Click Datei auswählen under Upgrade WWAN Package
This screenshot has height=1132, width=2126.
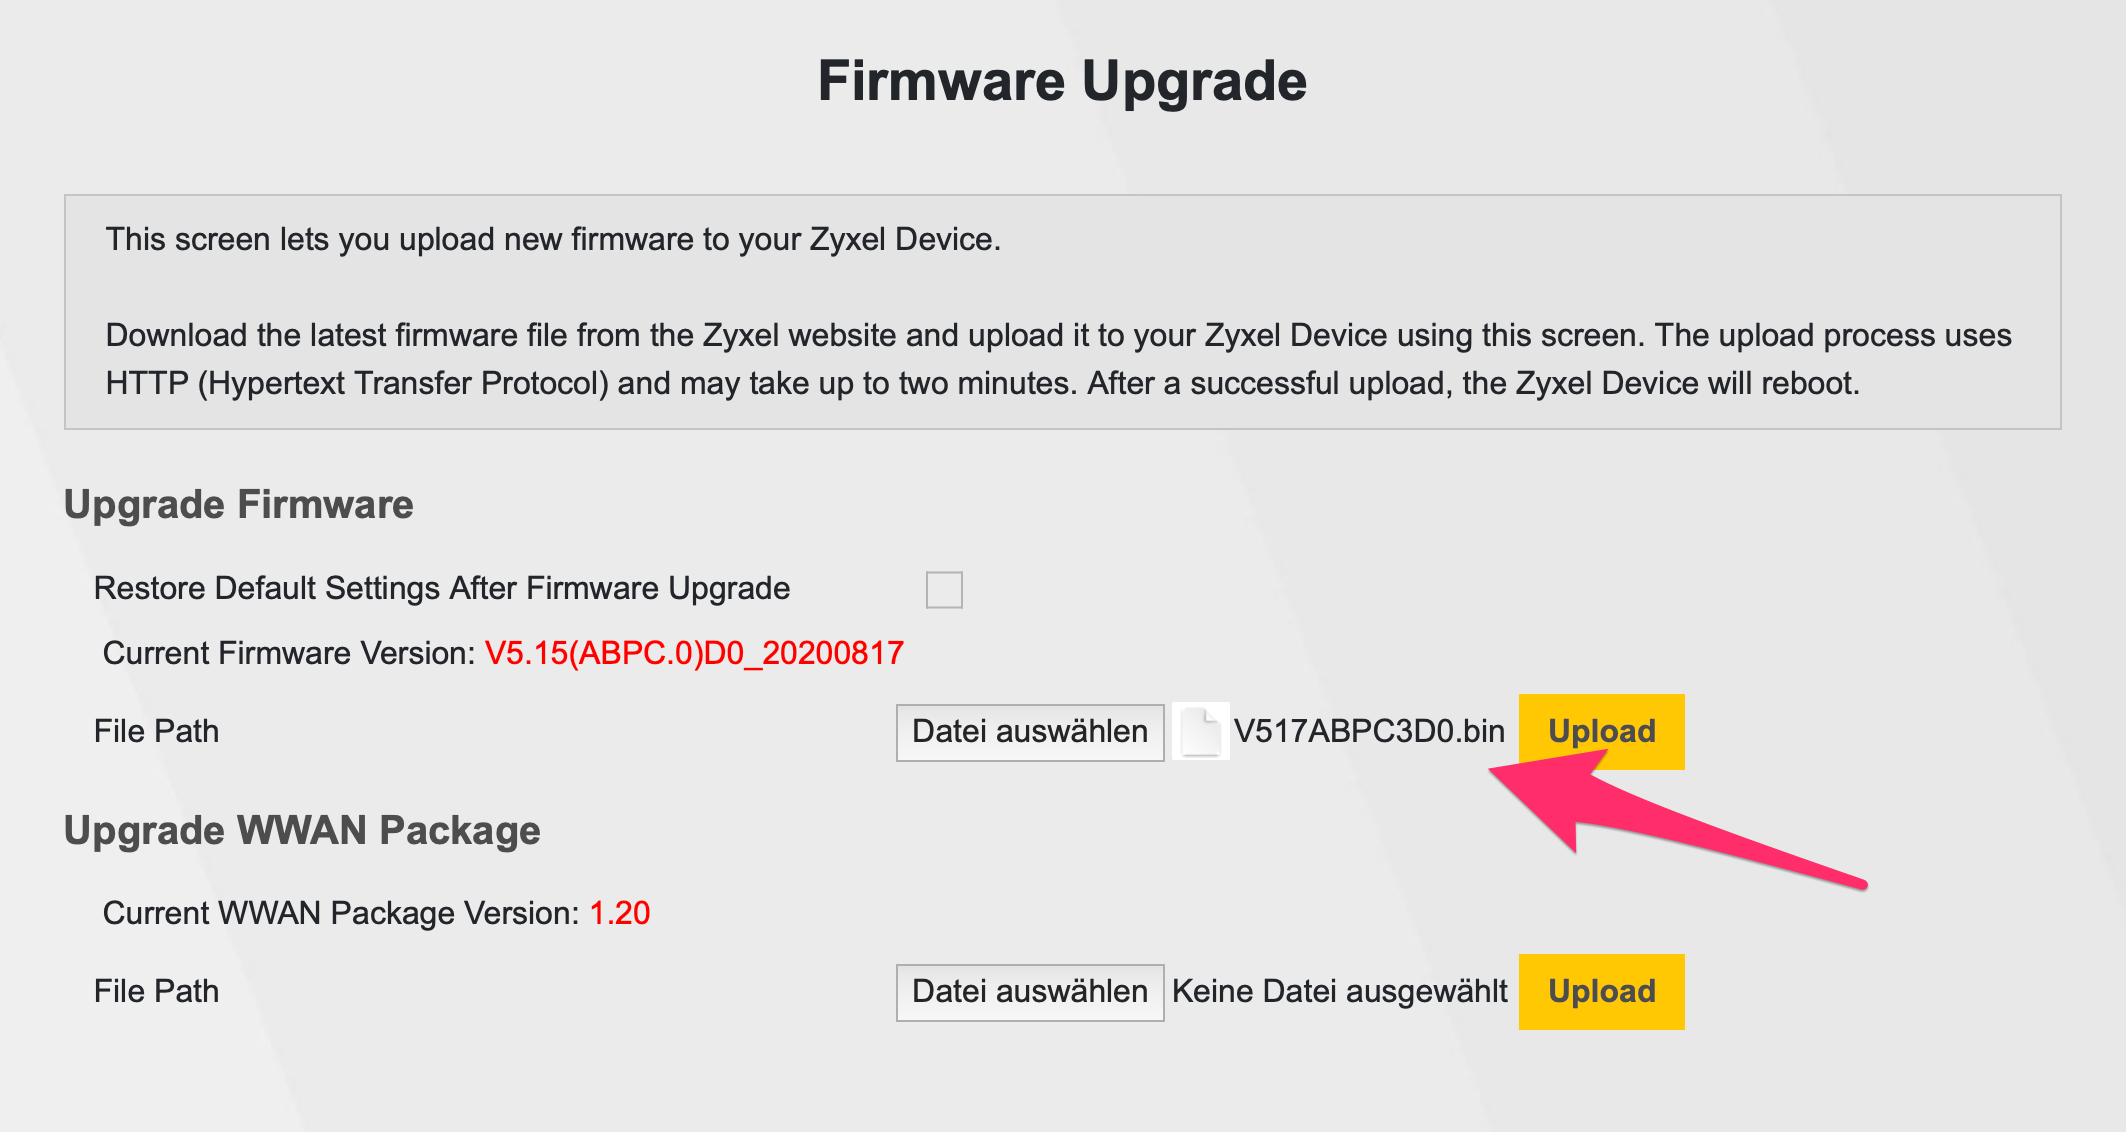pos(1029,990)
